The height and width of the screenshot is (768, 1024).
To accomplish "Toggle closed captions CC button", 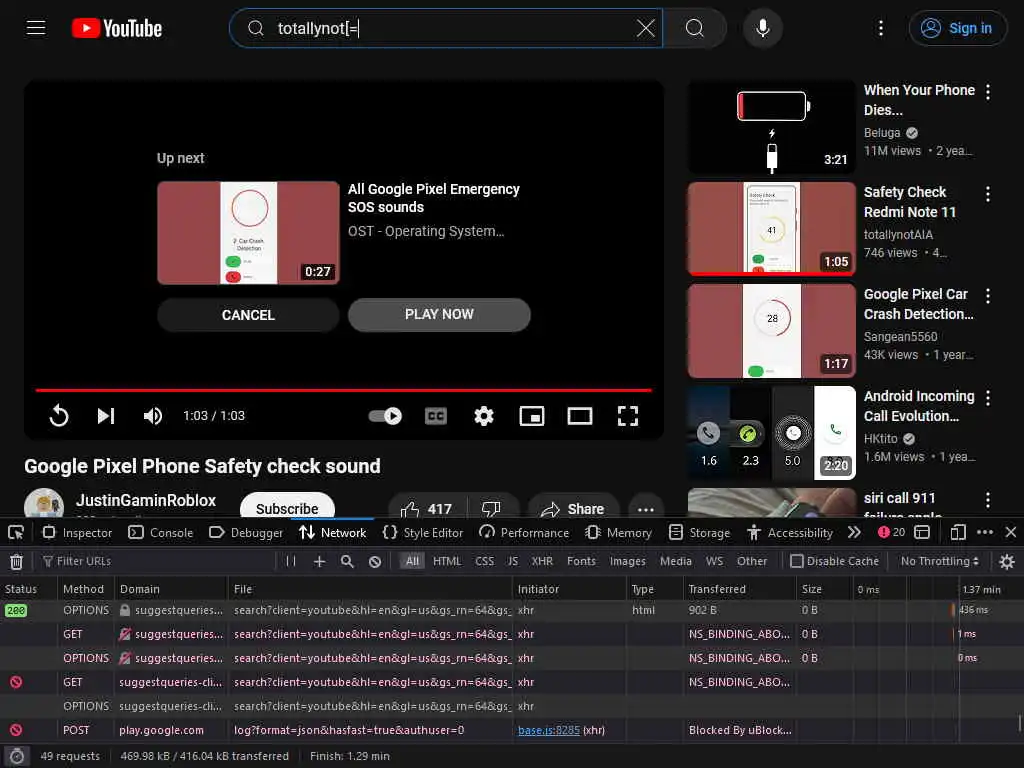I will [436, 416].
